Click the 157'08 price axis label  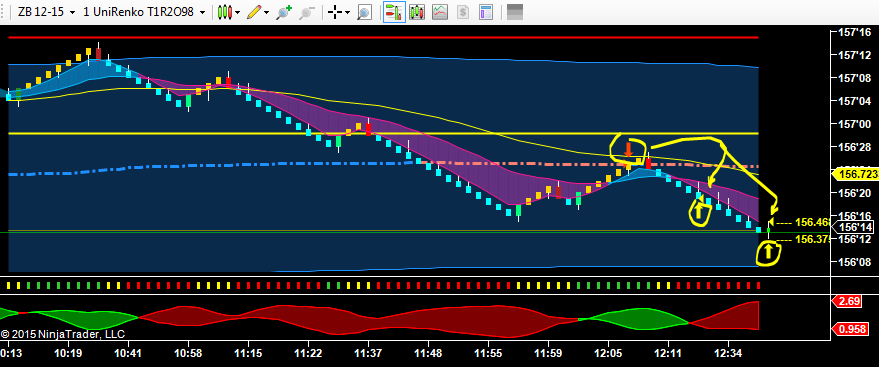coord(855,78)
